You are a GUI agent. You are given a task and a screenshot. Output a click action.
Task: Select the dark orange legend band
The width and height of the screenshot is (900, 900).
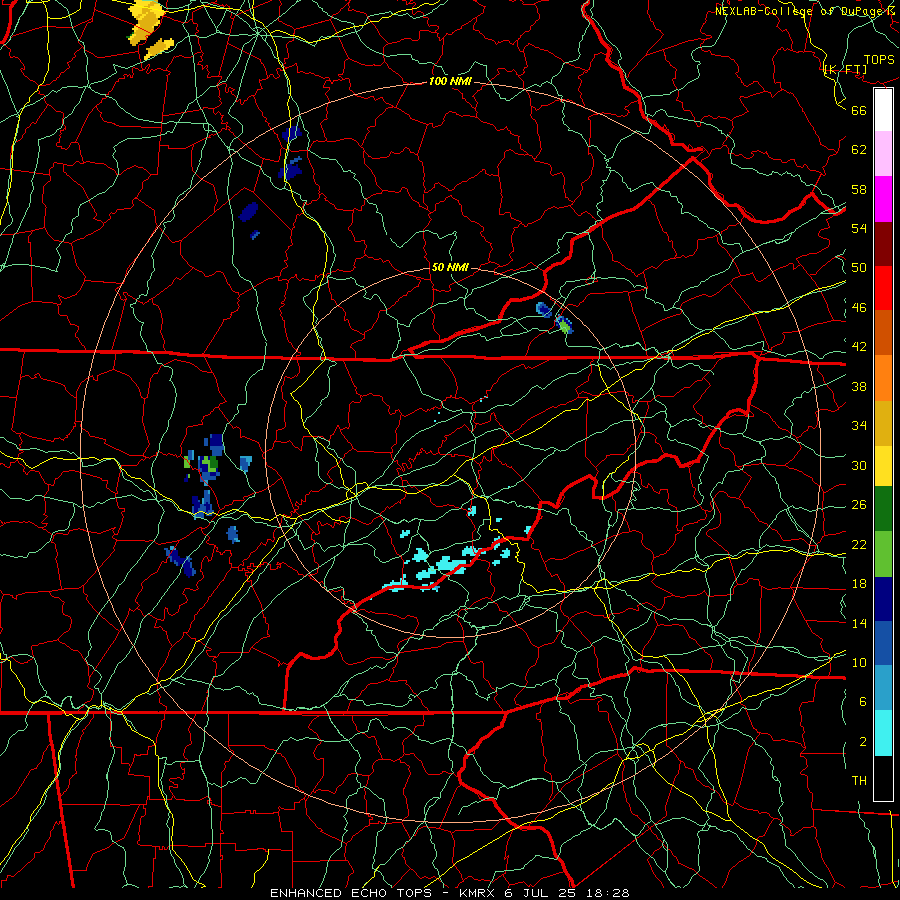(883, 333)
